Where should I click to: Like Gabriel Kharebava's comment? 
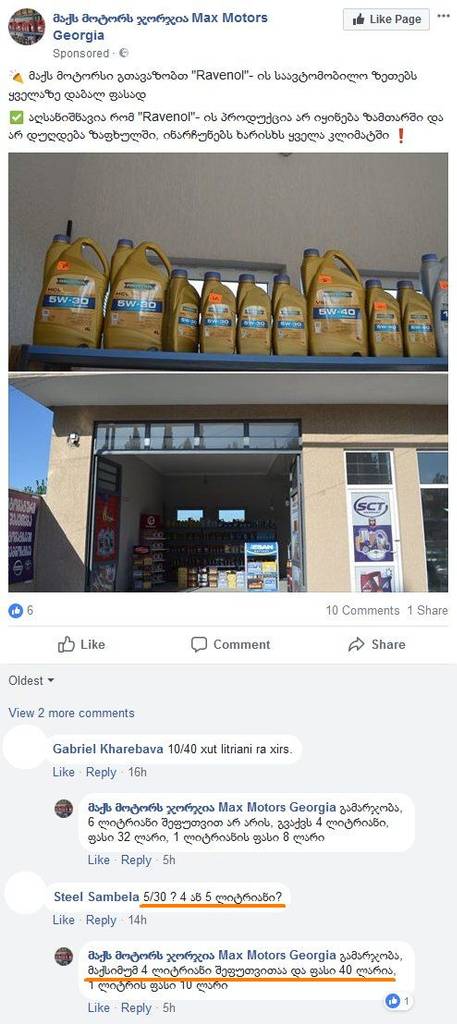pos(63,772)
